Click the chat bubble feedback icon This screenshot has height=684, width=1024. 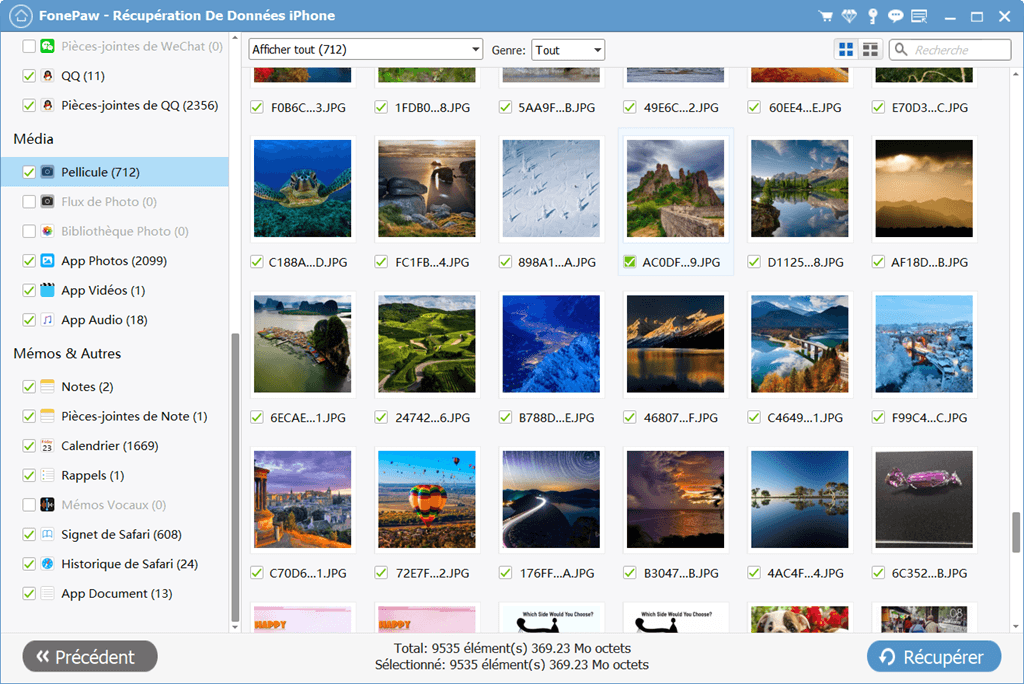896,16
